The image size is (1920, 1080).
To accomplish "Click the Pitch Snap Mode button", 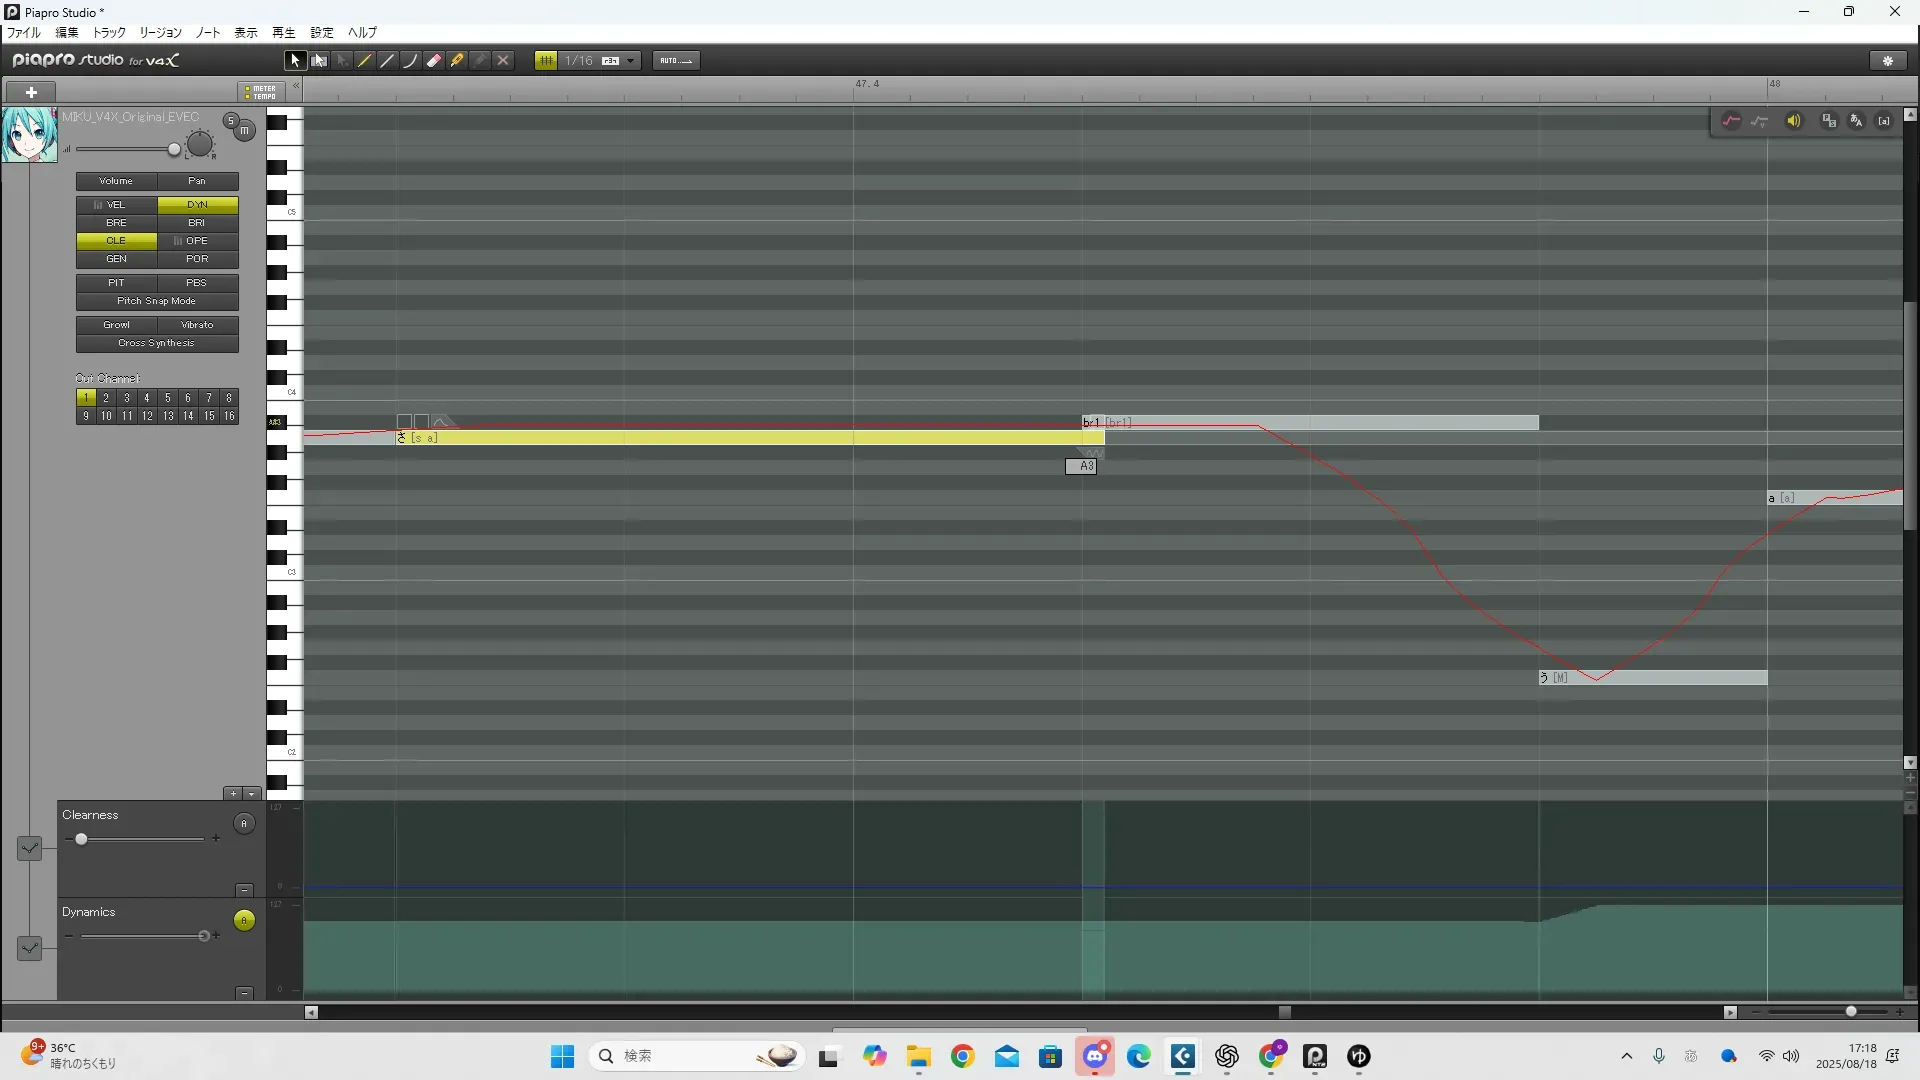I will coord(157,301).
